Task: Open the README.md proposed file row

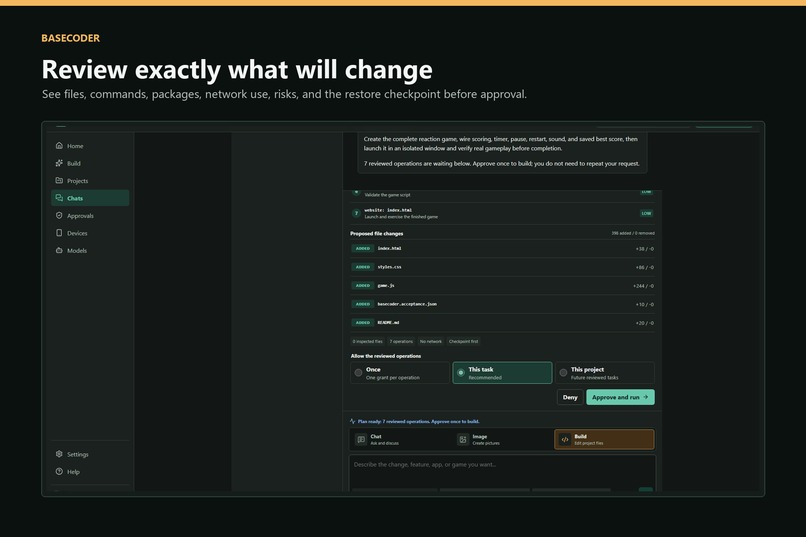Action: point(502,322)
